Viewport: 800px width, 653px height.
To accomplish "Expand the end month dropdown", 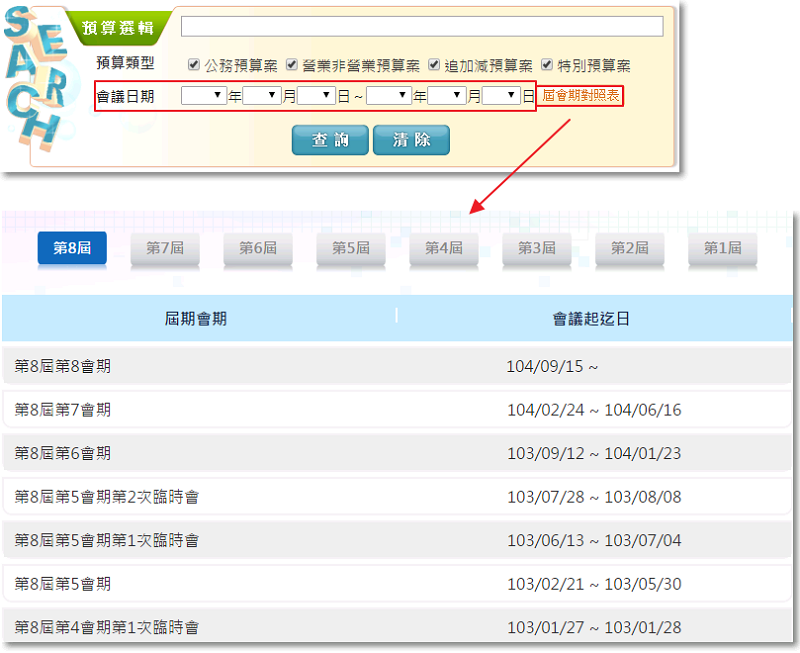I will [x=447, y=96].
